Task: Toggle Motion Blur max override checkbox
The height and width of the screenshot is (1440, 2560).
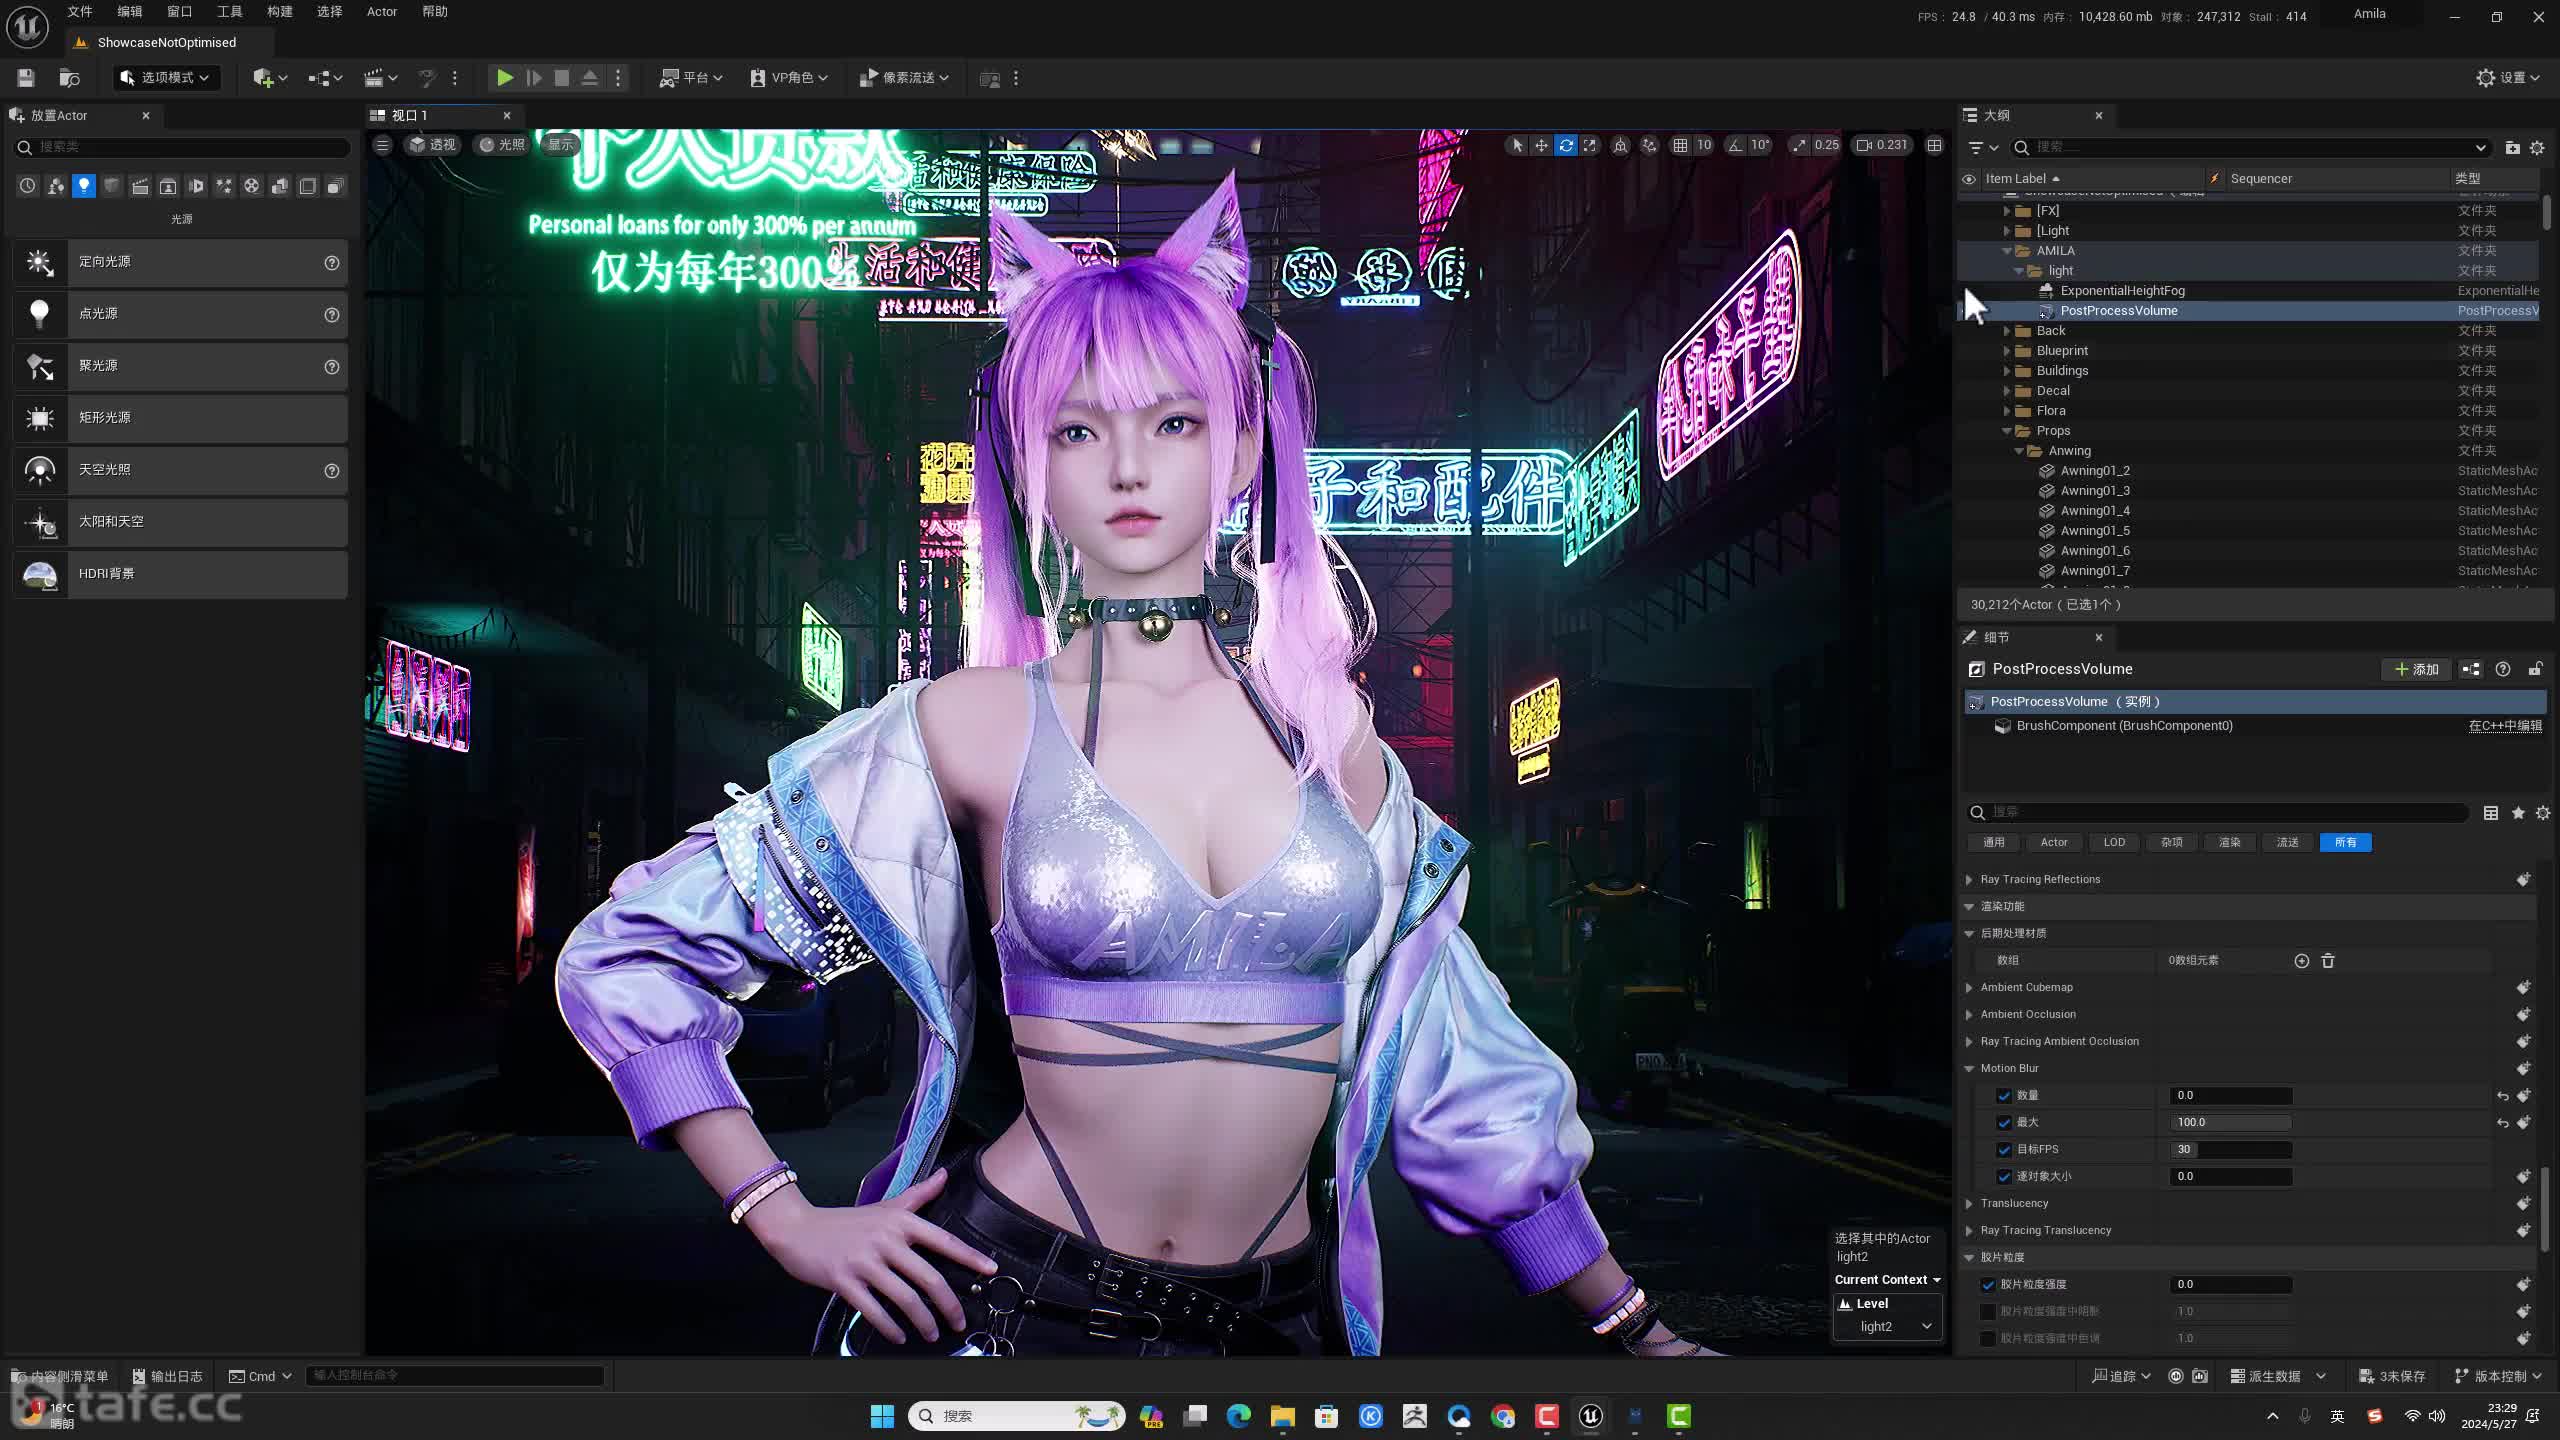Action: (2004, 1123)
